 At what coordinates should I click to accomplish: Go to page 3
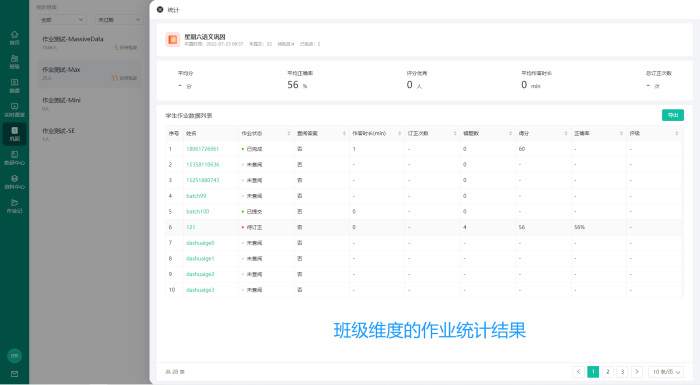click(622, 372)
